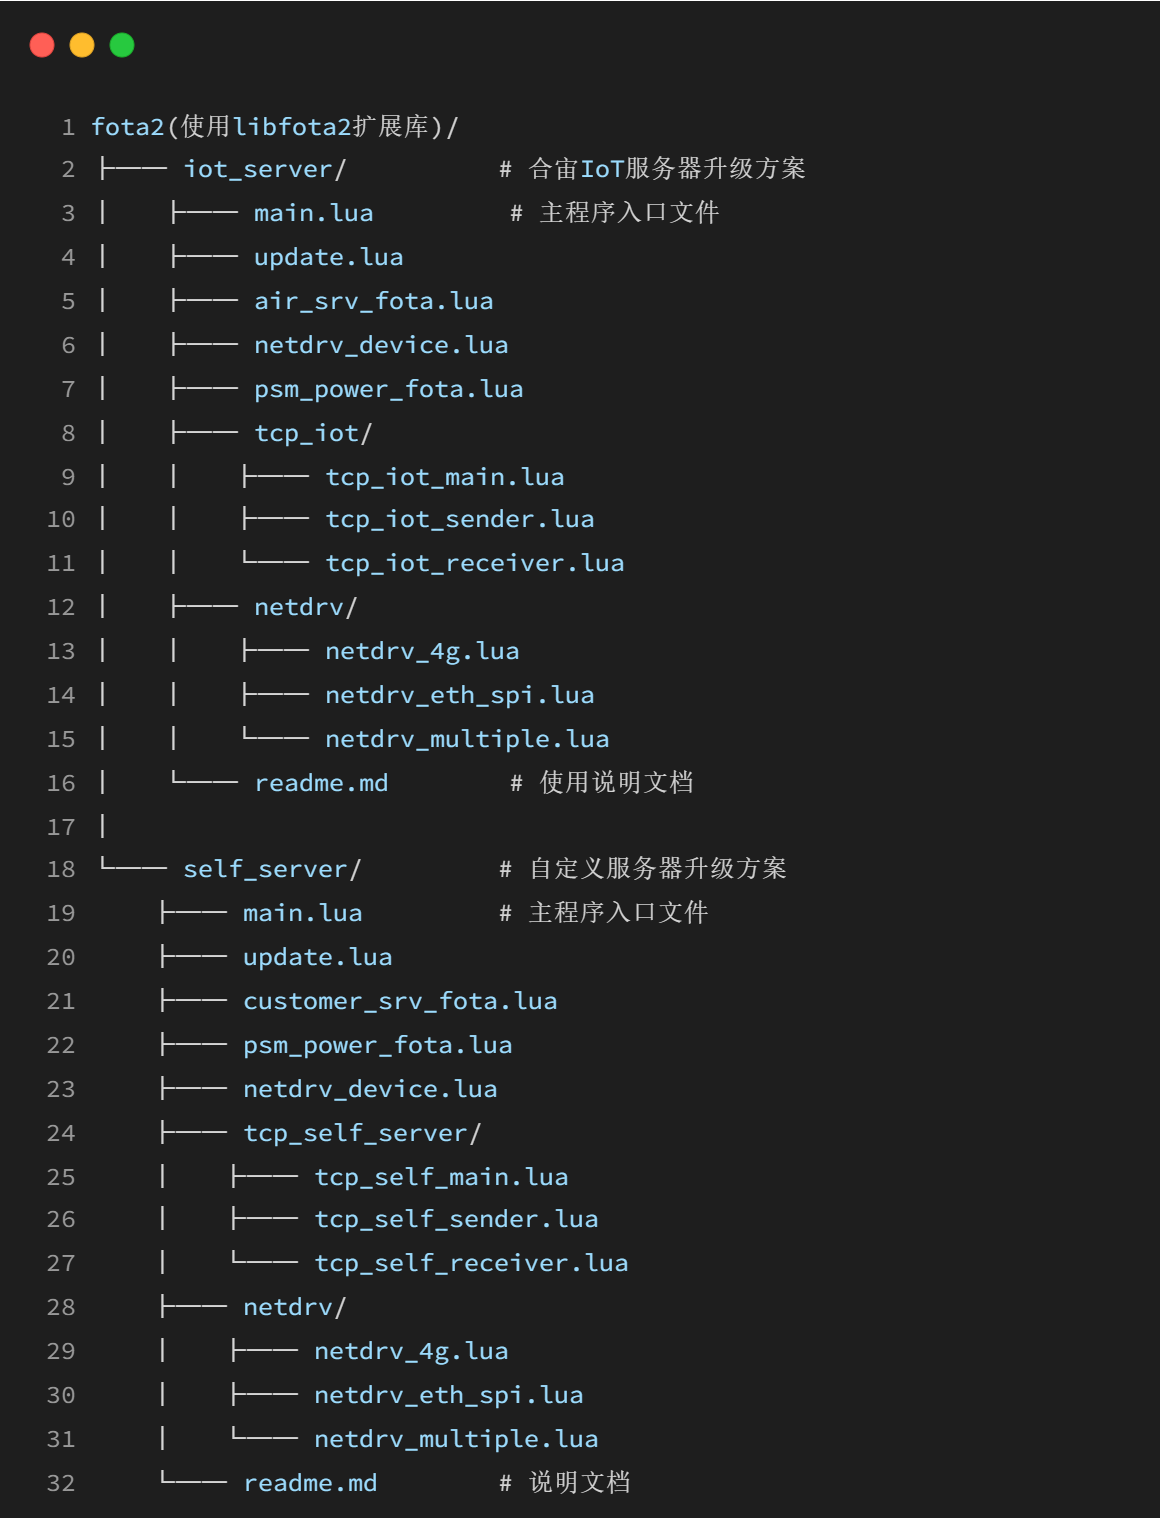
Task: Click line number 17 in the gutter
Action: (61, 827)
